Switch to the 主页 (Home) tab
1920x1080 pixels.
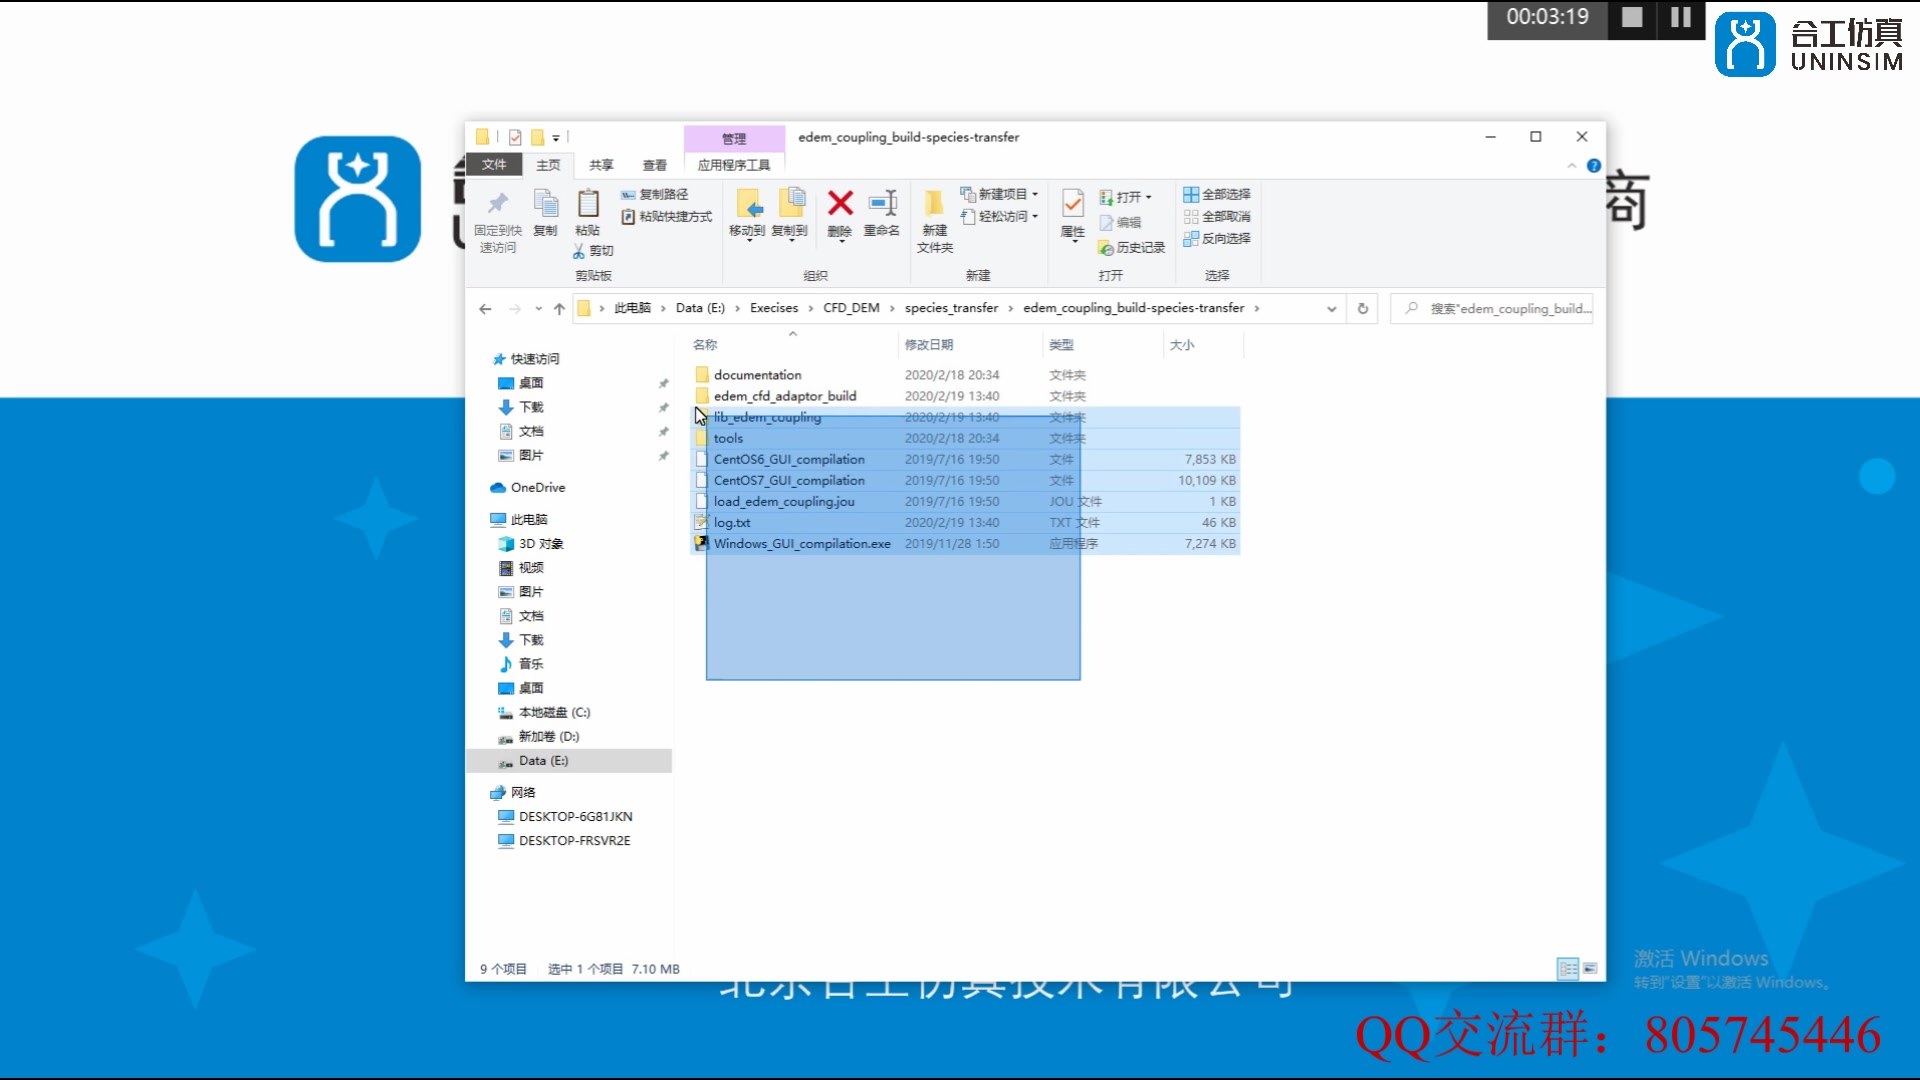coord(548,165)
